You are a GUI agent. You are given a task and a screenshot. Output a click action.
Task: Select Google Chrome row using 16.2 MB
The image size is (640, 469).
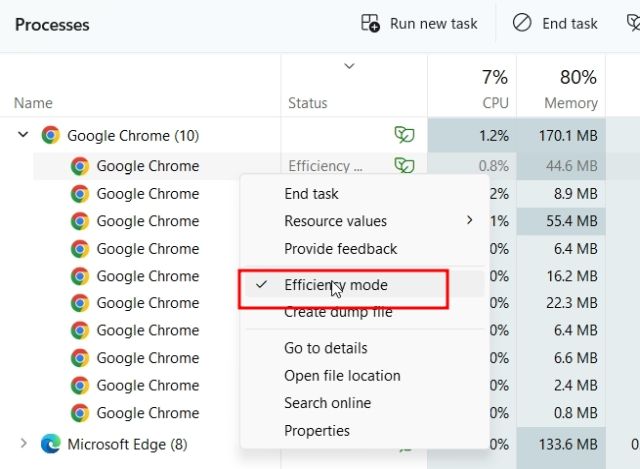[148, 276]
